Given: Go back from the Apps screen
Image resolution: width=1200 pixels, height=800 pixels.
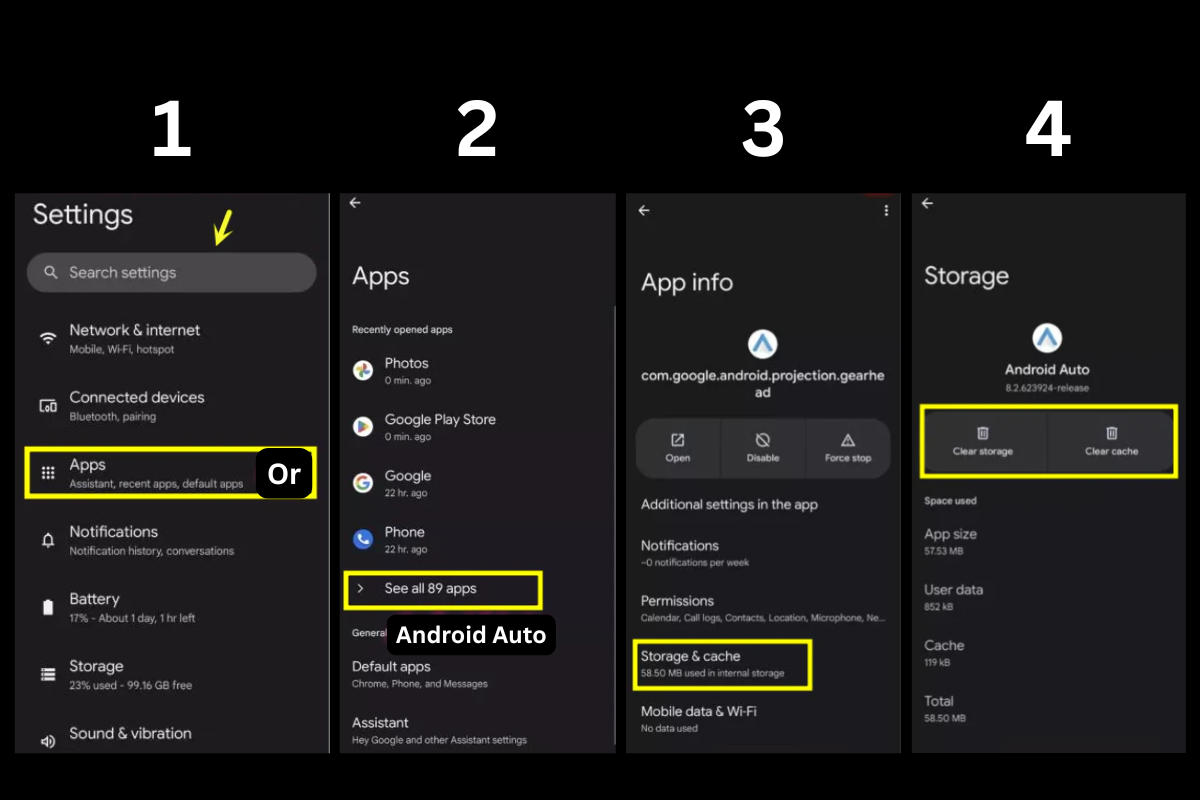Looking at the screenshot, I should click(355, 203).
